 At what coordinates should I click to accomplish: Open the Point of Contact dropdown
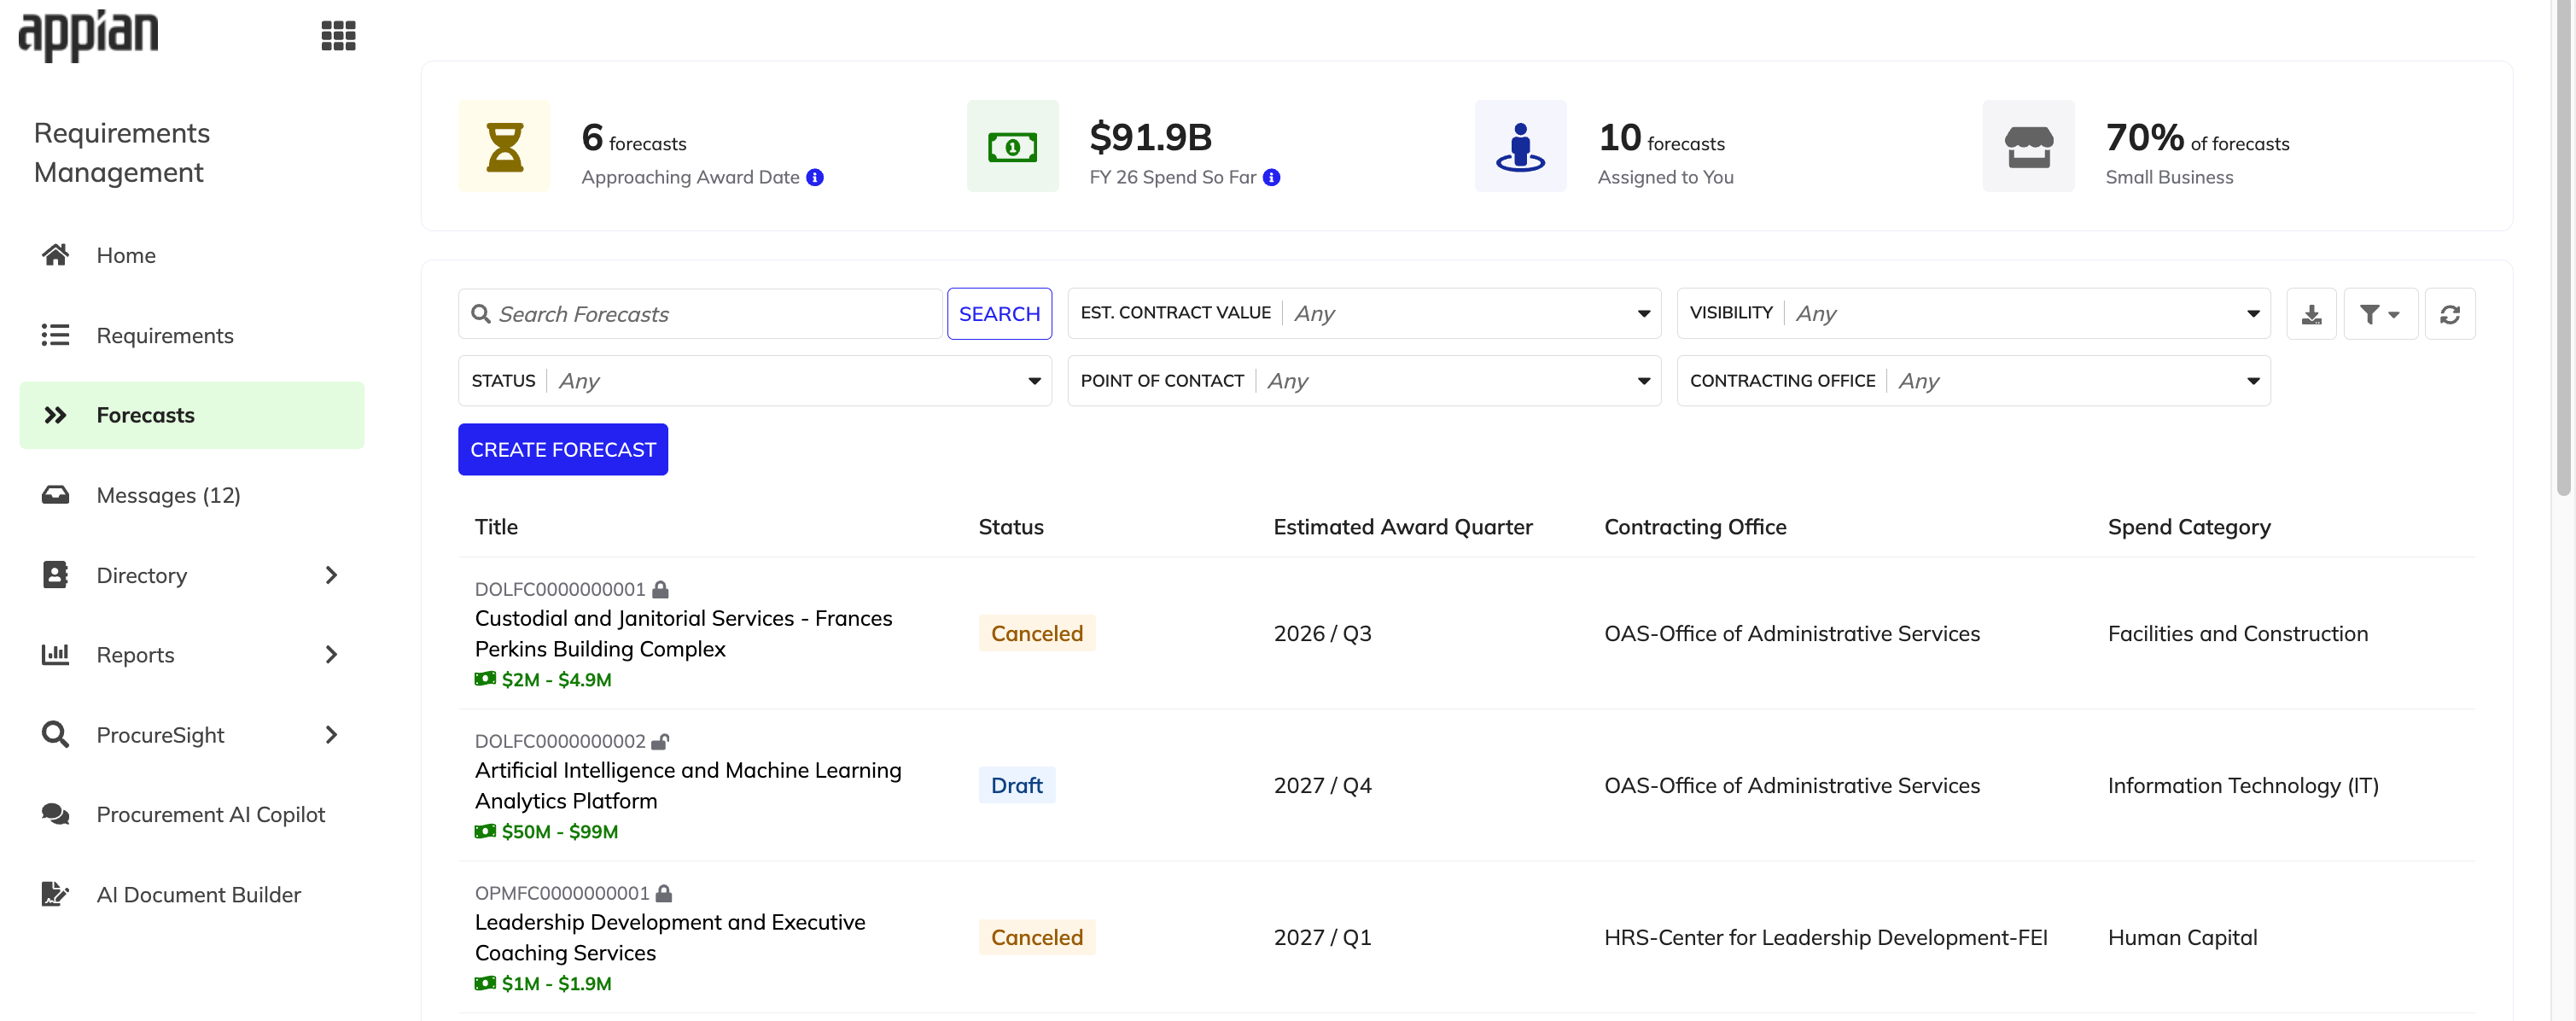click(x=1364, y=381)
